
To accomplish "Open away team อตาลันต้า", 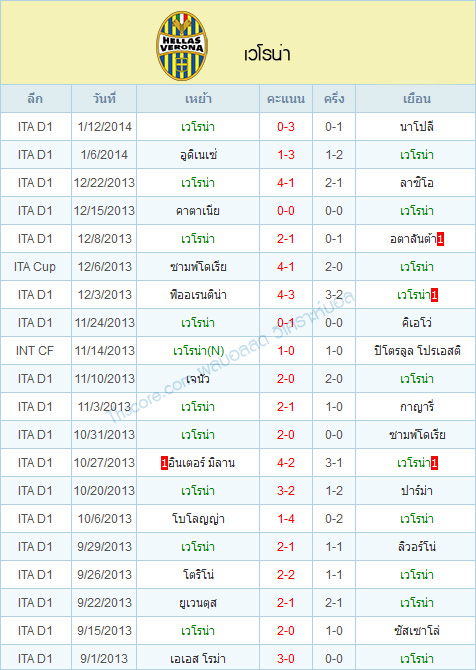I will pos(413,239).
